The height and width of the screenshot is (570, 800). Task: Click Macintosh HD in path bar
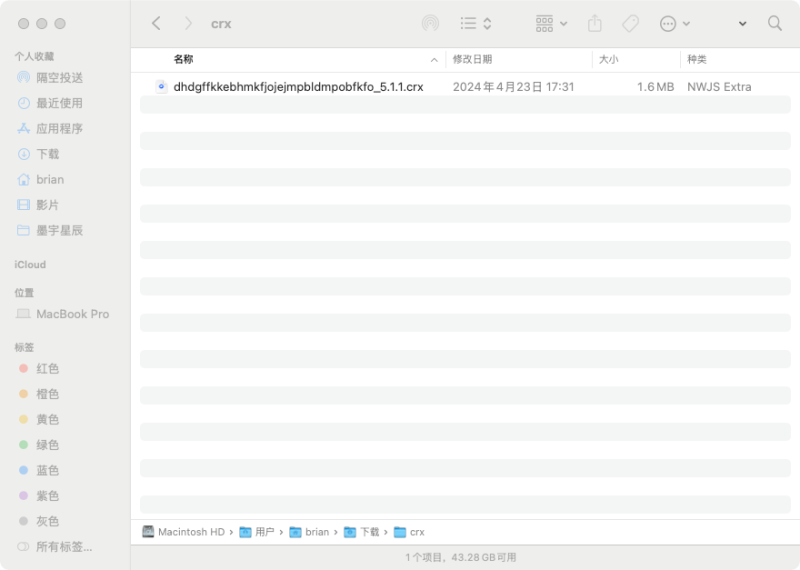tap(190, 532)
